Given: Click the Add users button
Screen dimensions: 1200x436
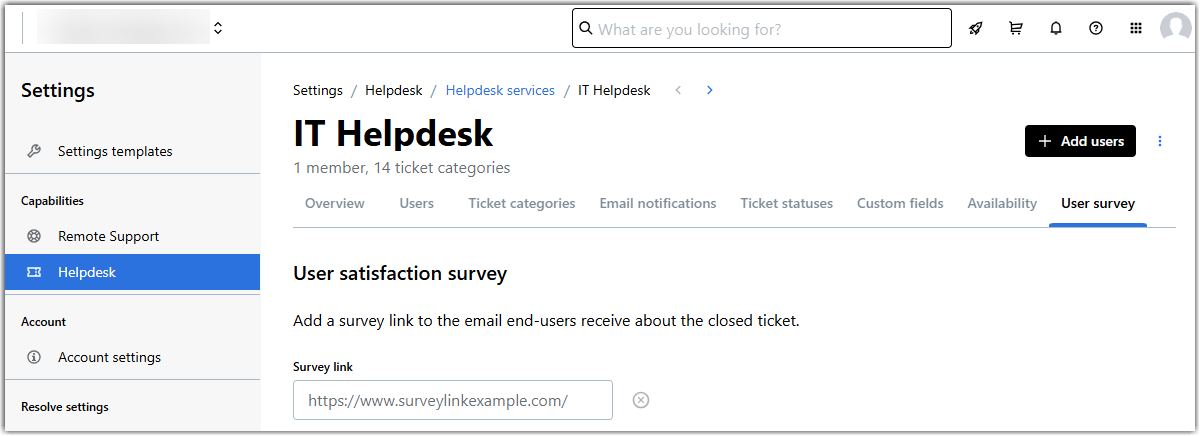Looking at the screenshot, I should pyautogui.click(x=1081, y=141).
